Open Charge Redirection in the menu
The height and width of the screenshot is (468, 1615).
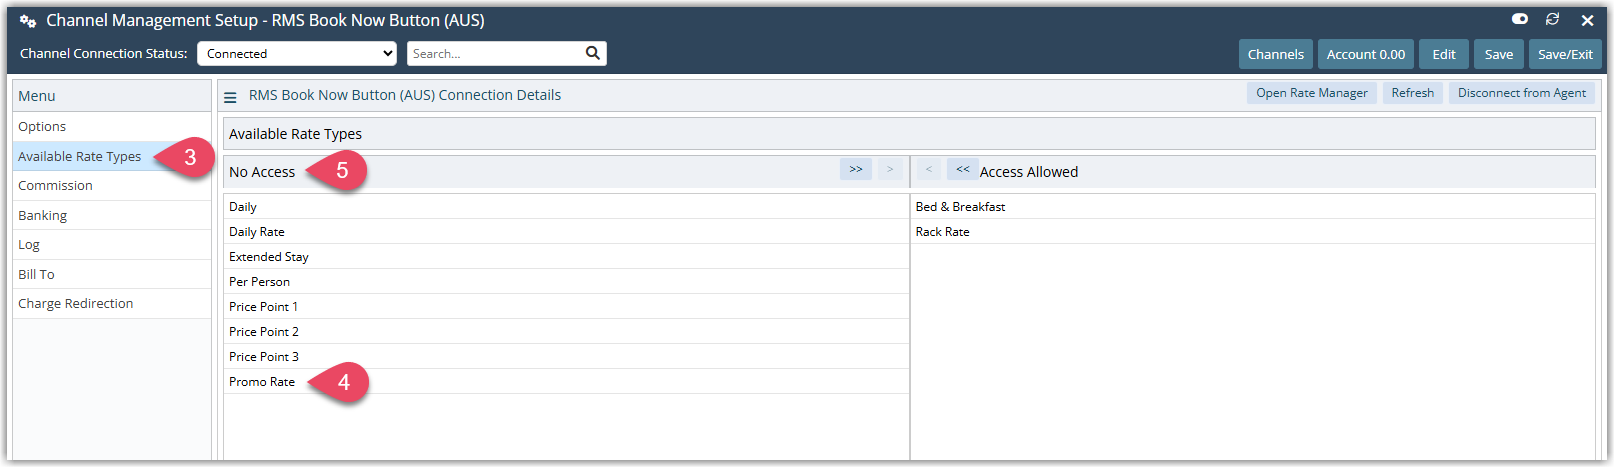click(112, 303)
